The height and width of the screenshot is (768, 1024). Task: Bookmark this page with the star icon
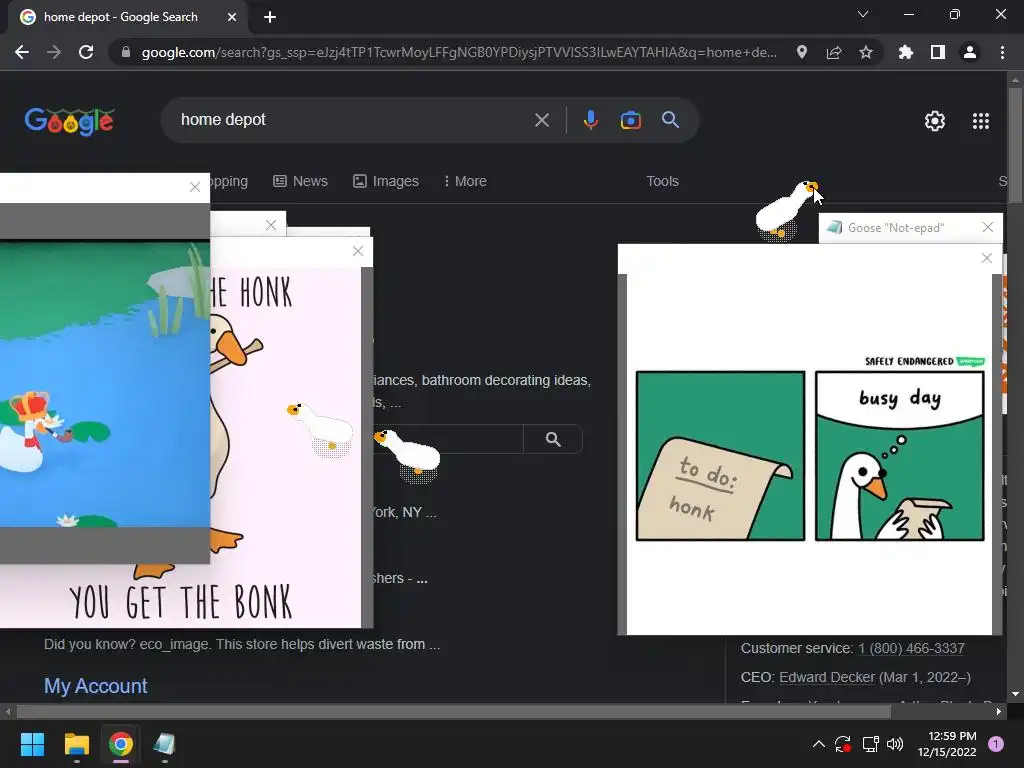[866, 52]
